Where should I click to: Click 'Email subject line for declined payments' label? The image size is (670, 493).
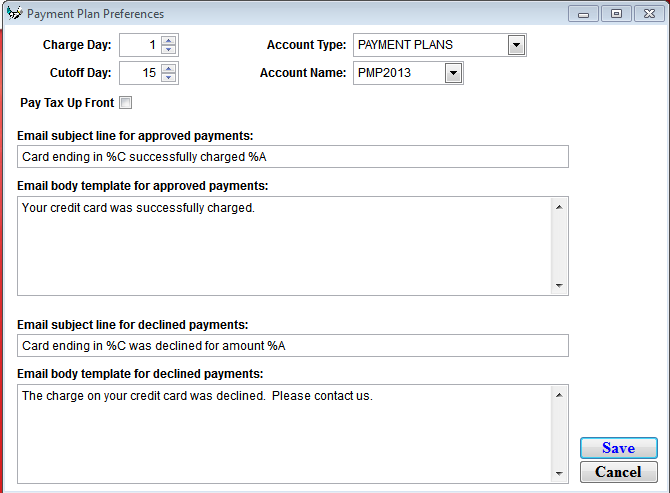tap(132, 325)
